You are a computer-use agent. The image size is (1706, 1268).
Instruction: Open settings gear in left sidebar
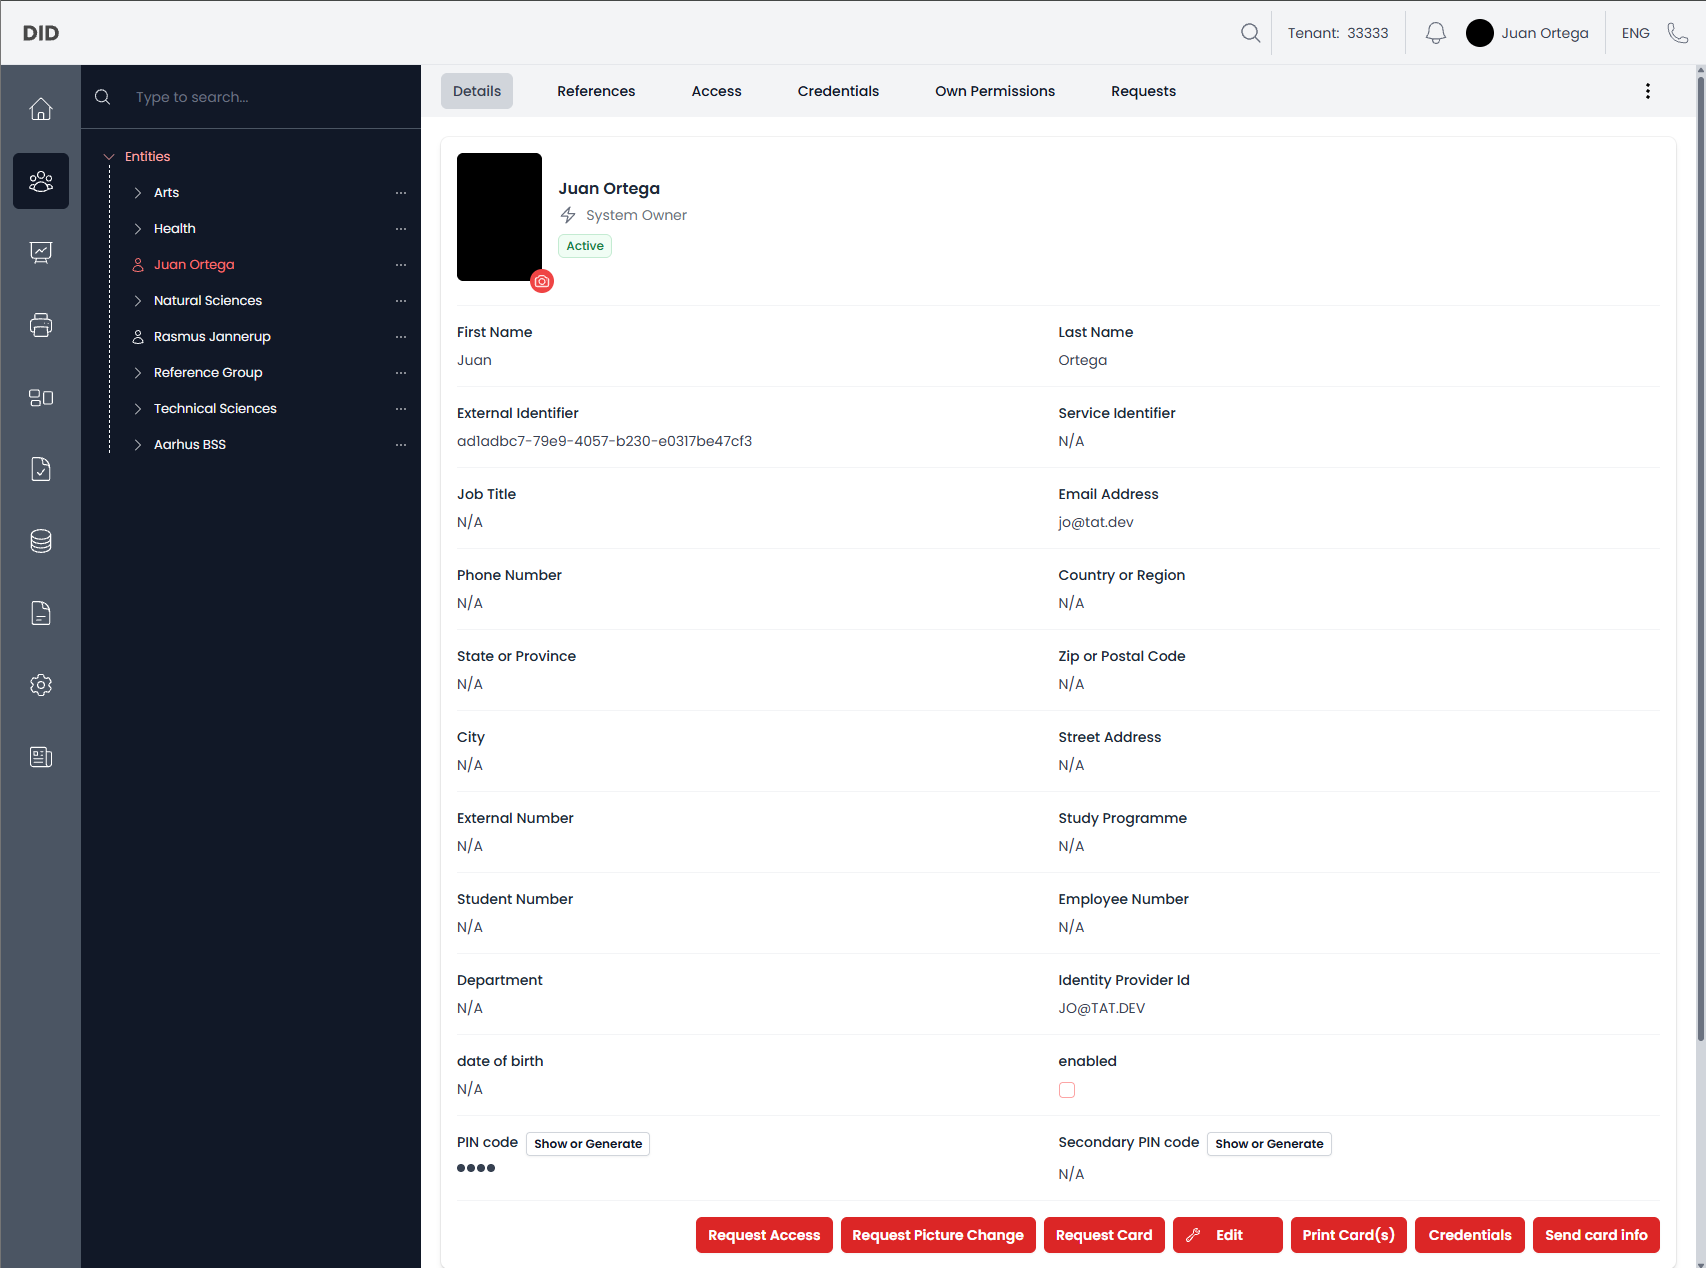tap(40, 685)
